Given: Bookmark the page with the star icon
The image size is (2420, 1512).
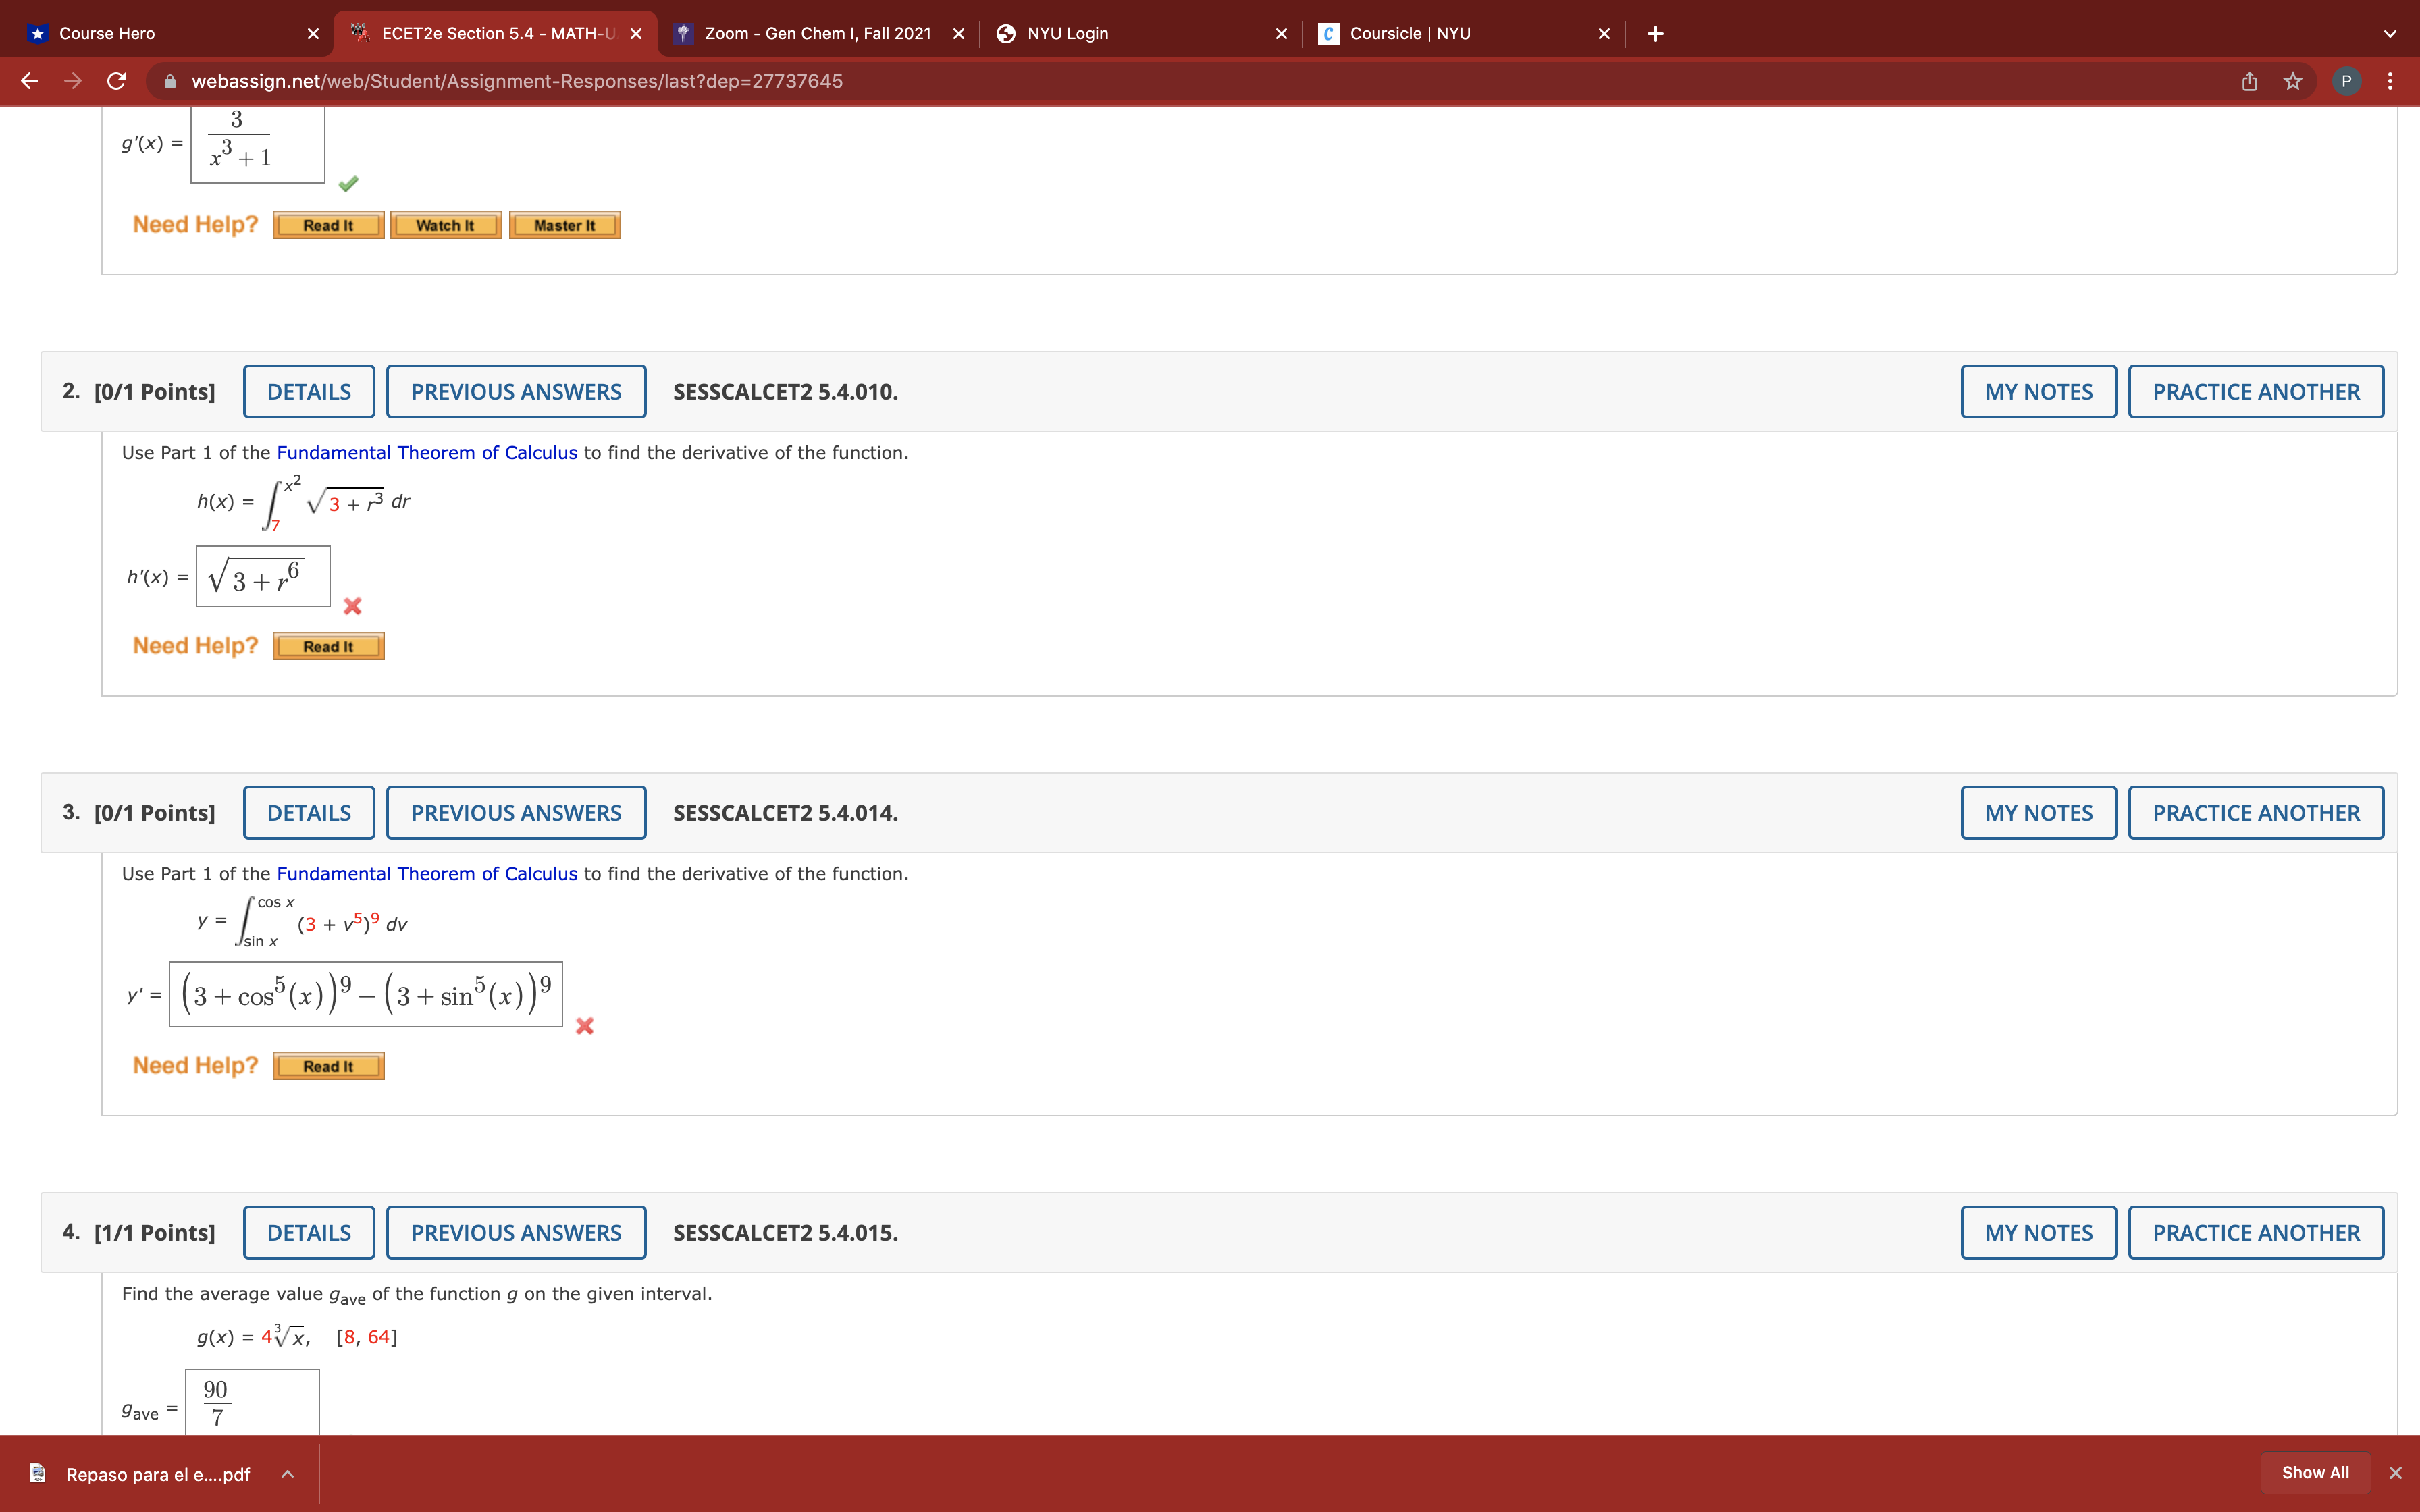Looking at the screenshot, I should (2292, 81).
